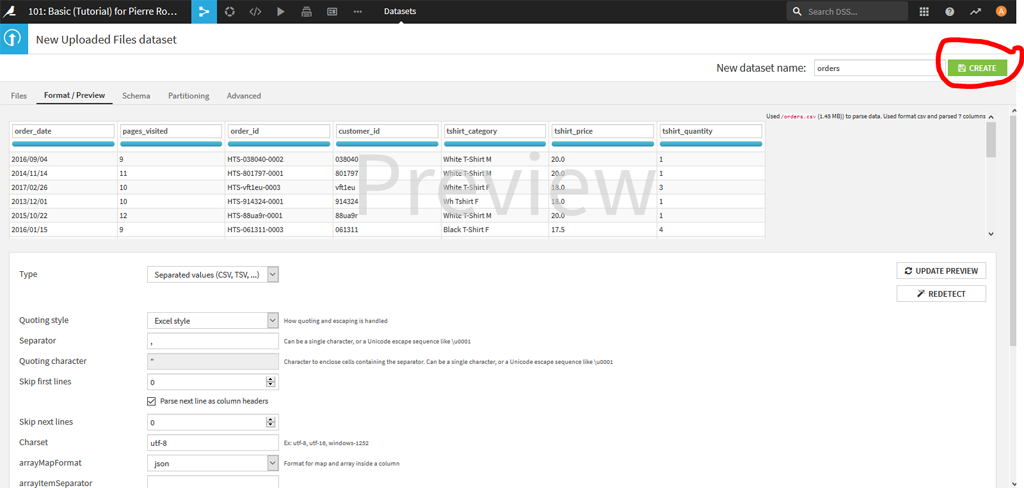Click the Skip next lines stepper arrows

(270, 422)
